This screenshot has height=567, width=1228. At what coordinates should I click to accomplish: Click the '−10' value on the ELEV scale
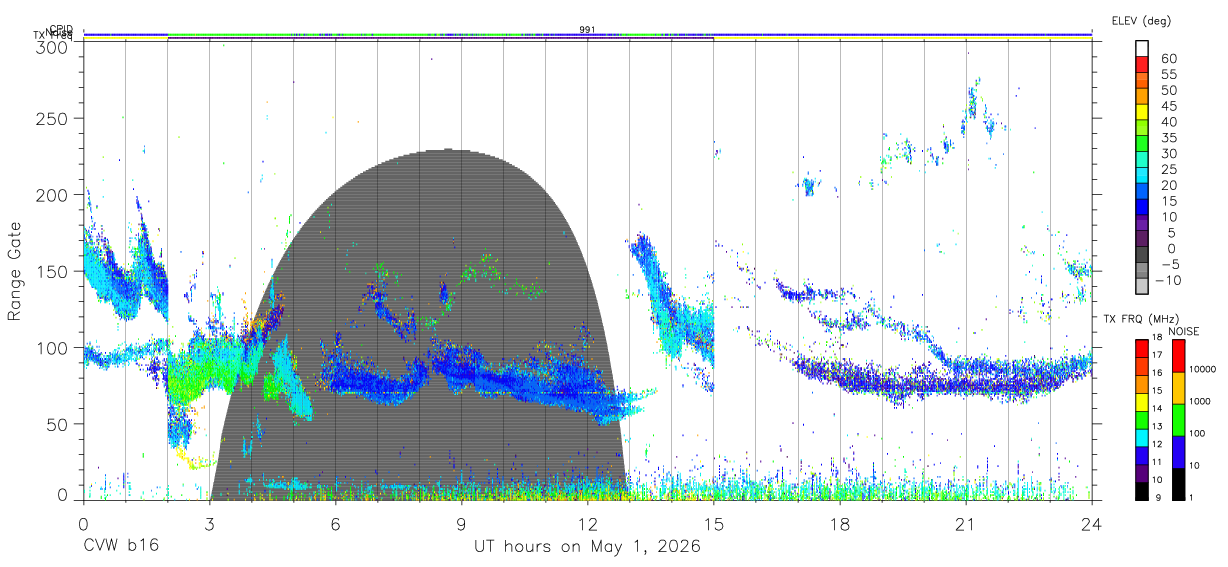pyautogui.click(x=1166, y=280)
